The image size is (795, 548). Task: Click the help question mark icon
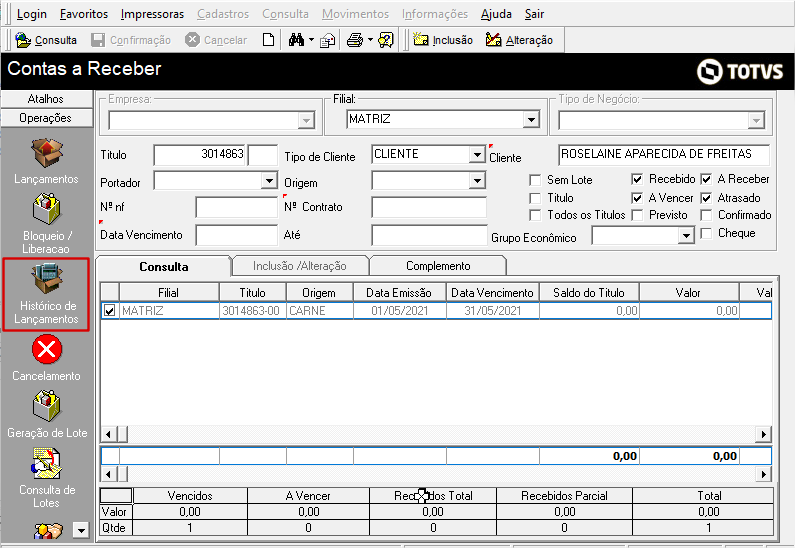click(386, 40)
